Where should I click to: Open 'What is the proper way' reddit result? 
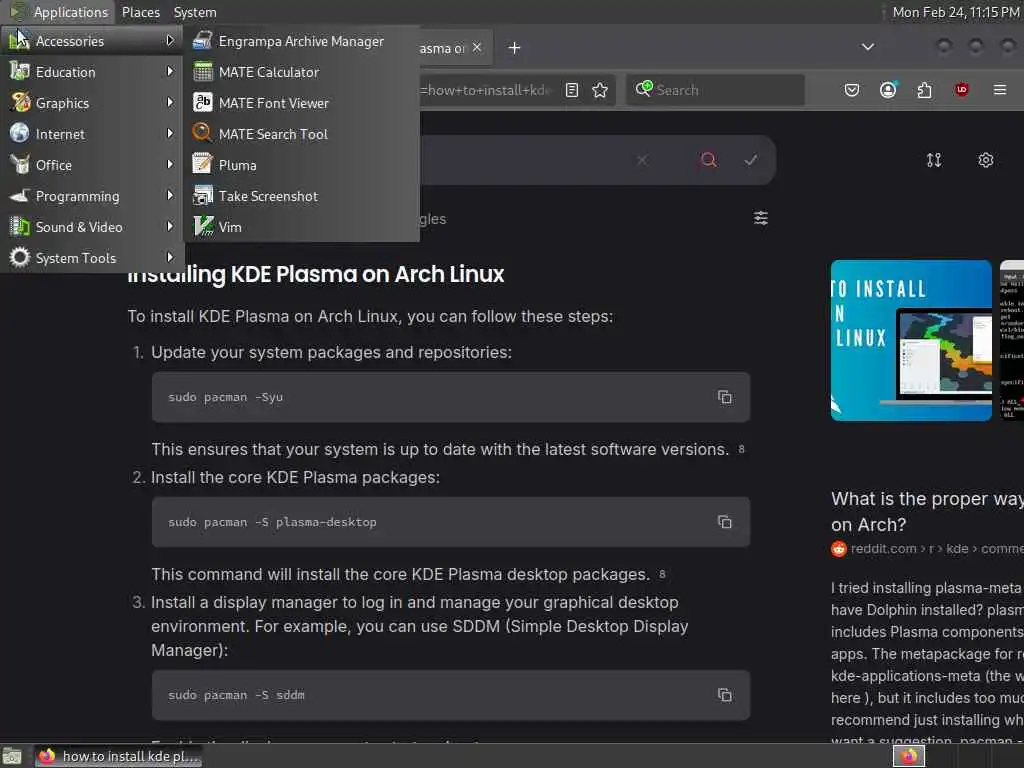(927, 511)
